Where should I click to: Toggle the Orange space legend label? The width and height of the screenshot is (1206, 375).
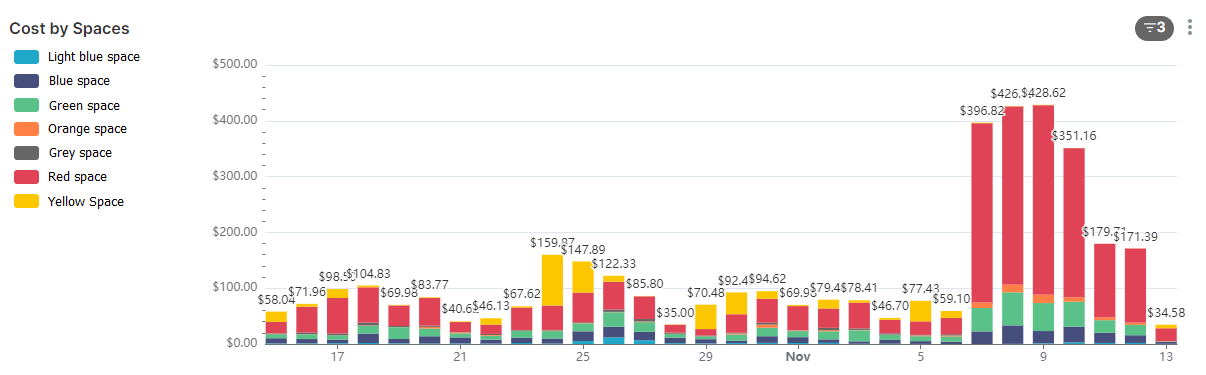(87, 129)
